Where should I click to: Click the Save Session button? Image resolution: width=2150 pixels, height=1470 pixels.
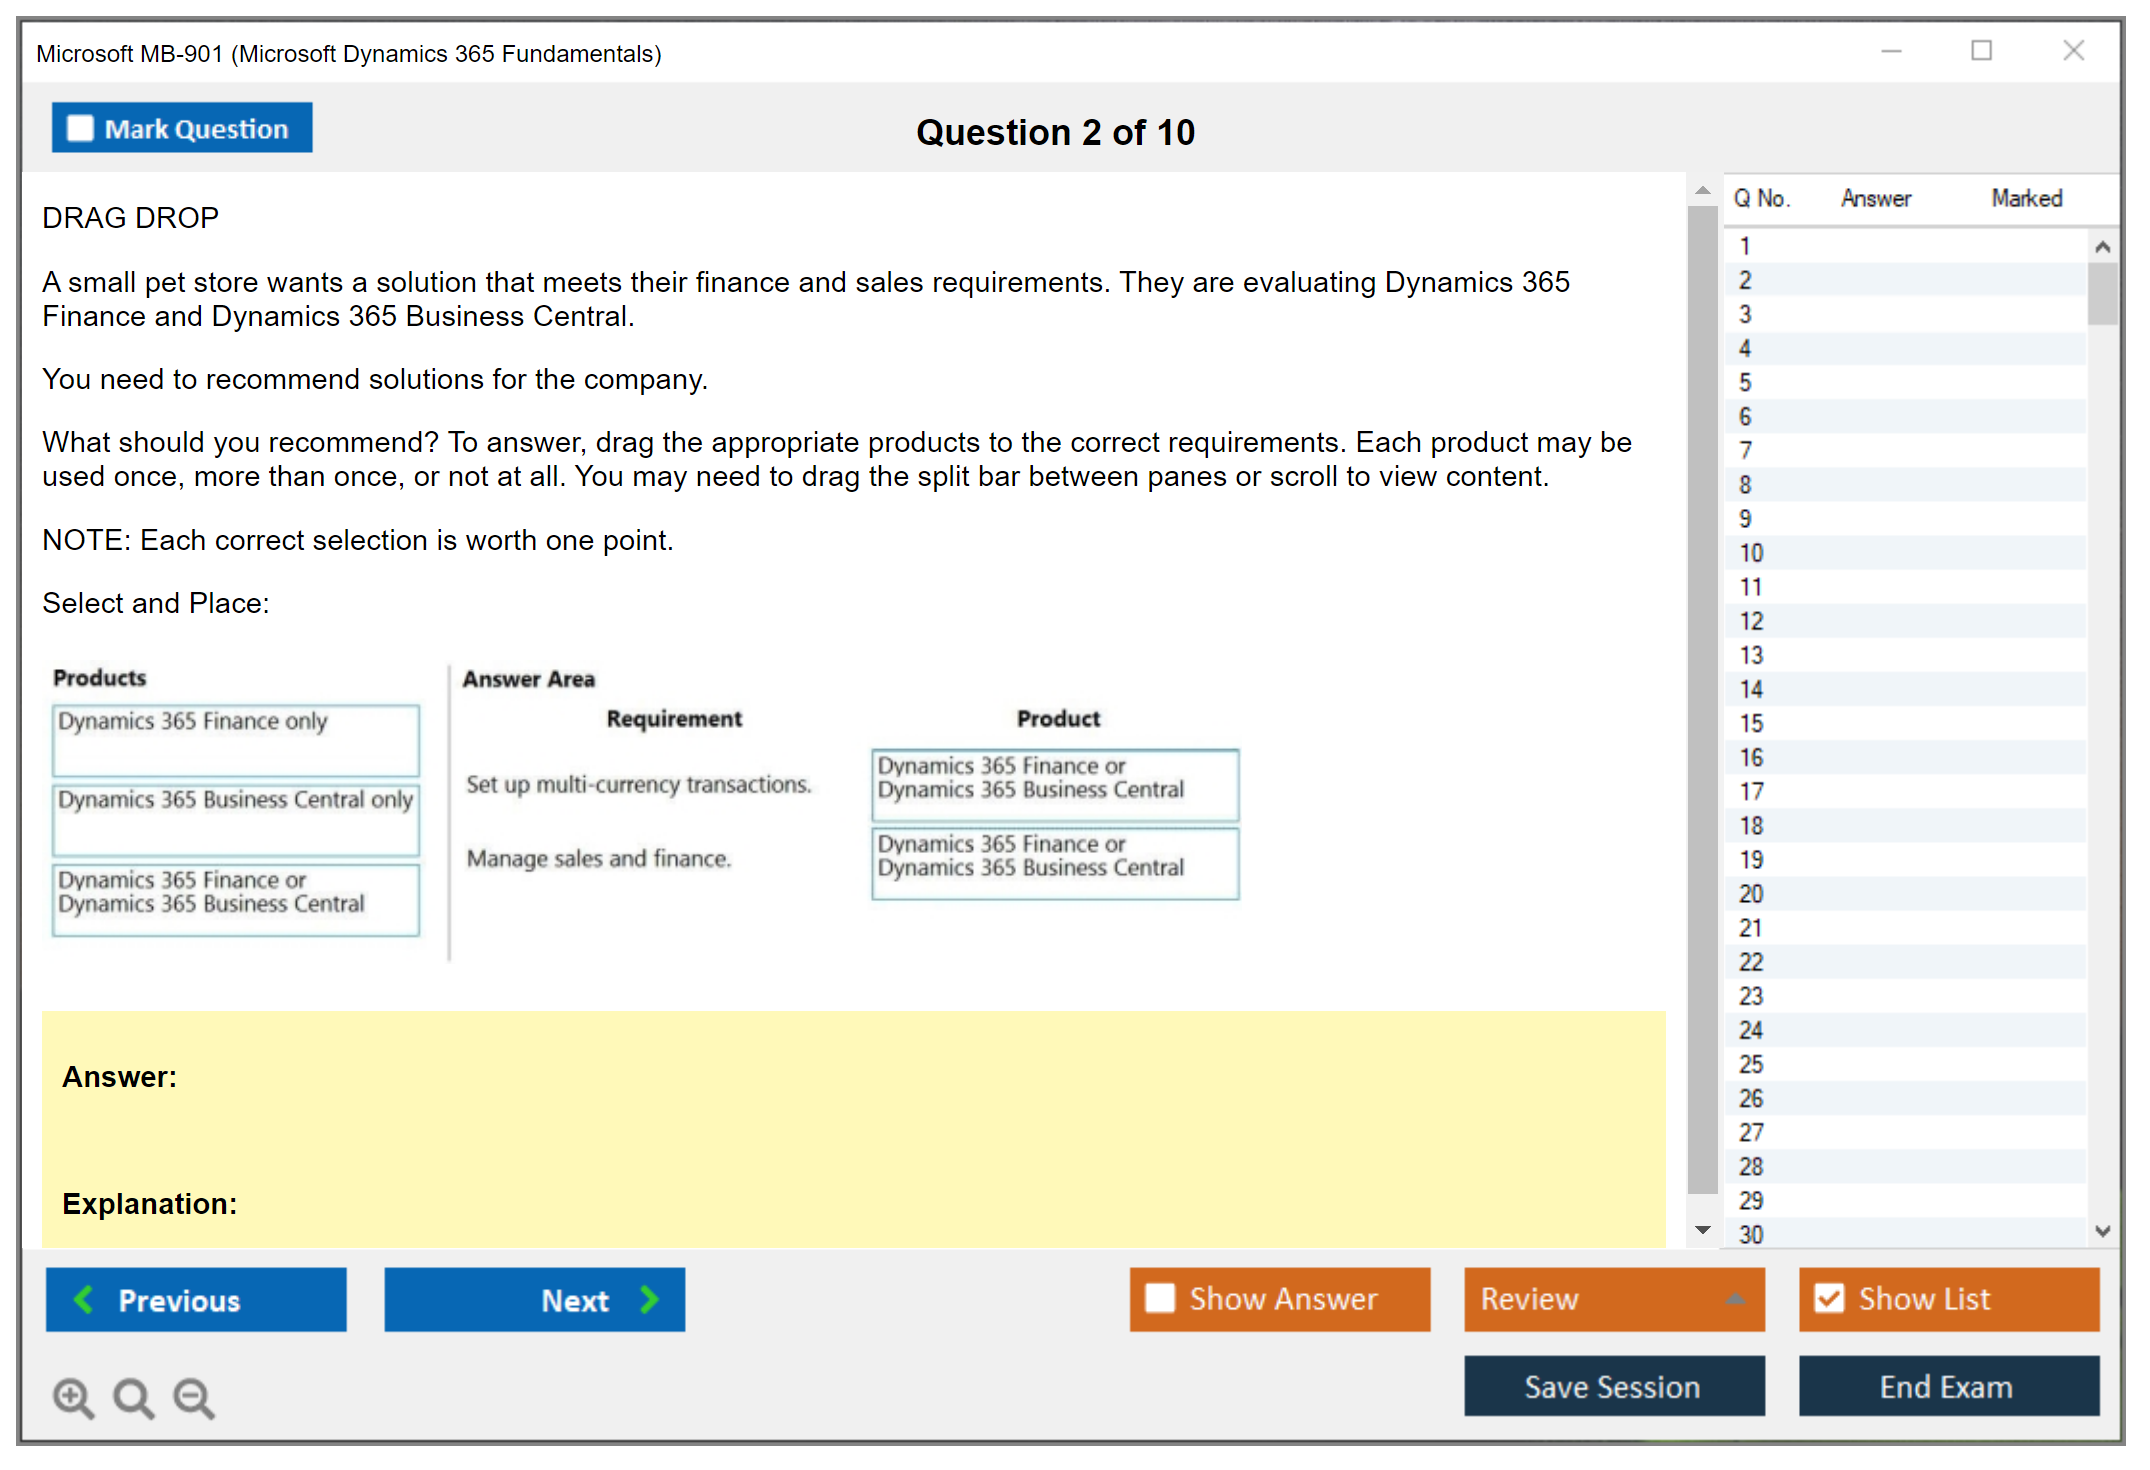click(x=1613, y=1386)
